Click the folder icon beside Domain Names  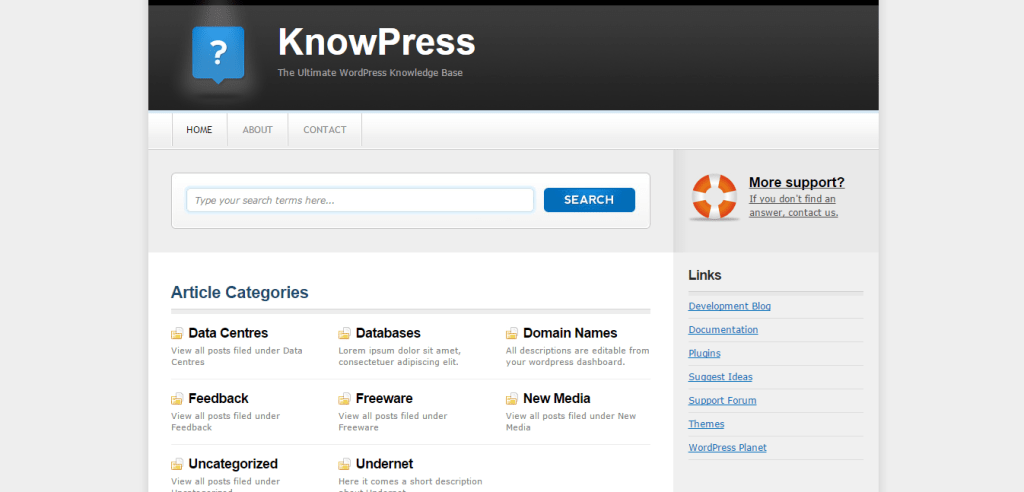pyautogui.click(x=512, y=334)
